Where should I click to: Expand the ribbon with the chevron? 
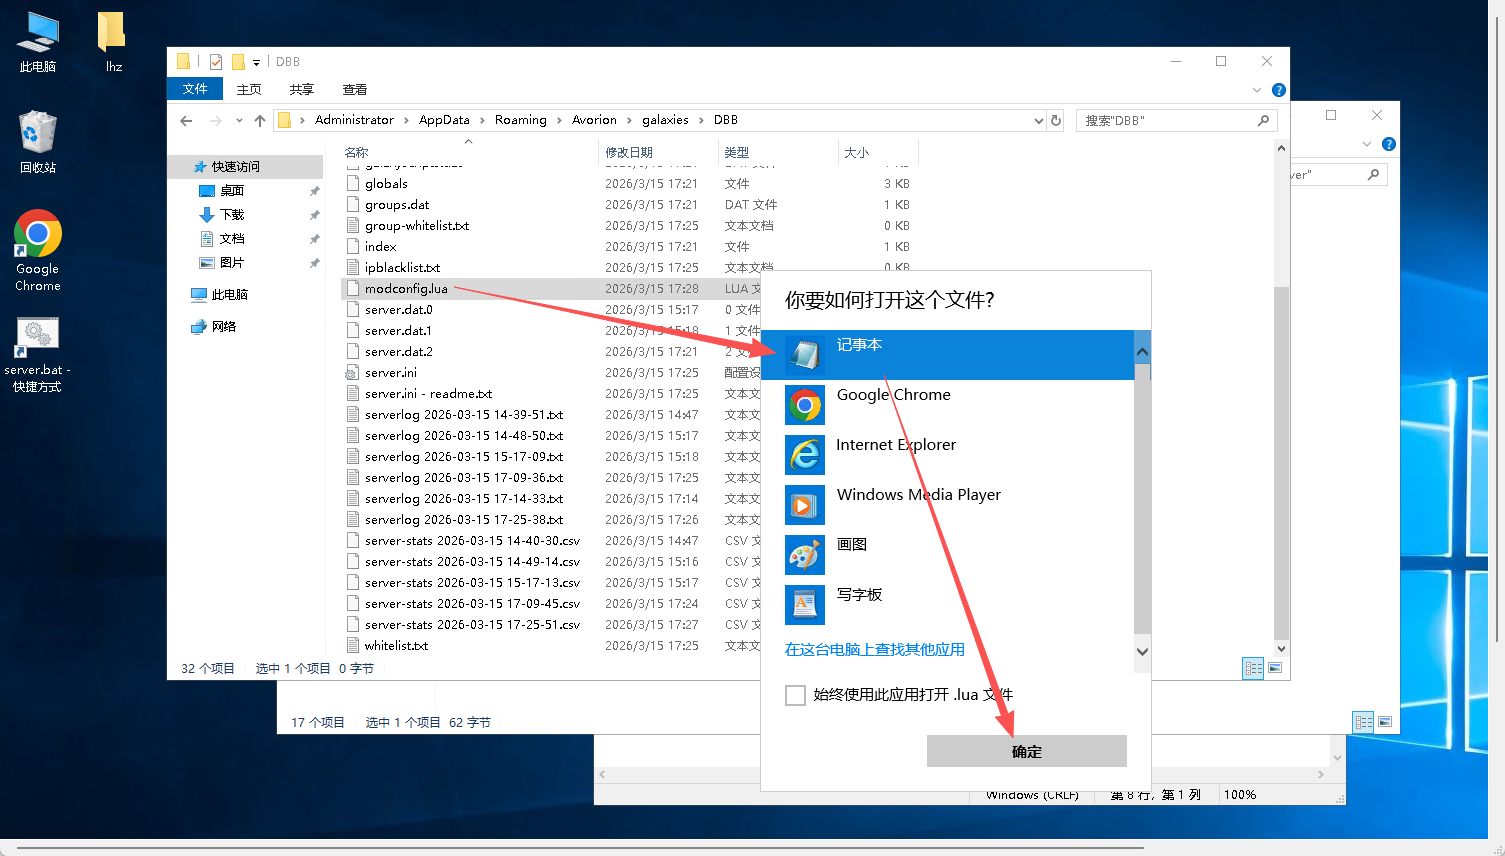pyautogui.click(x=1257, y=90)
